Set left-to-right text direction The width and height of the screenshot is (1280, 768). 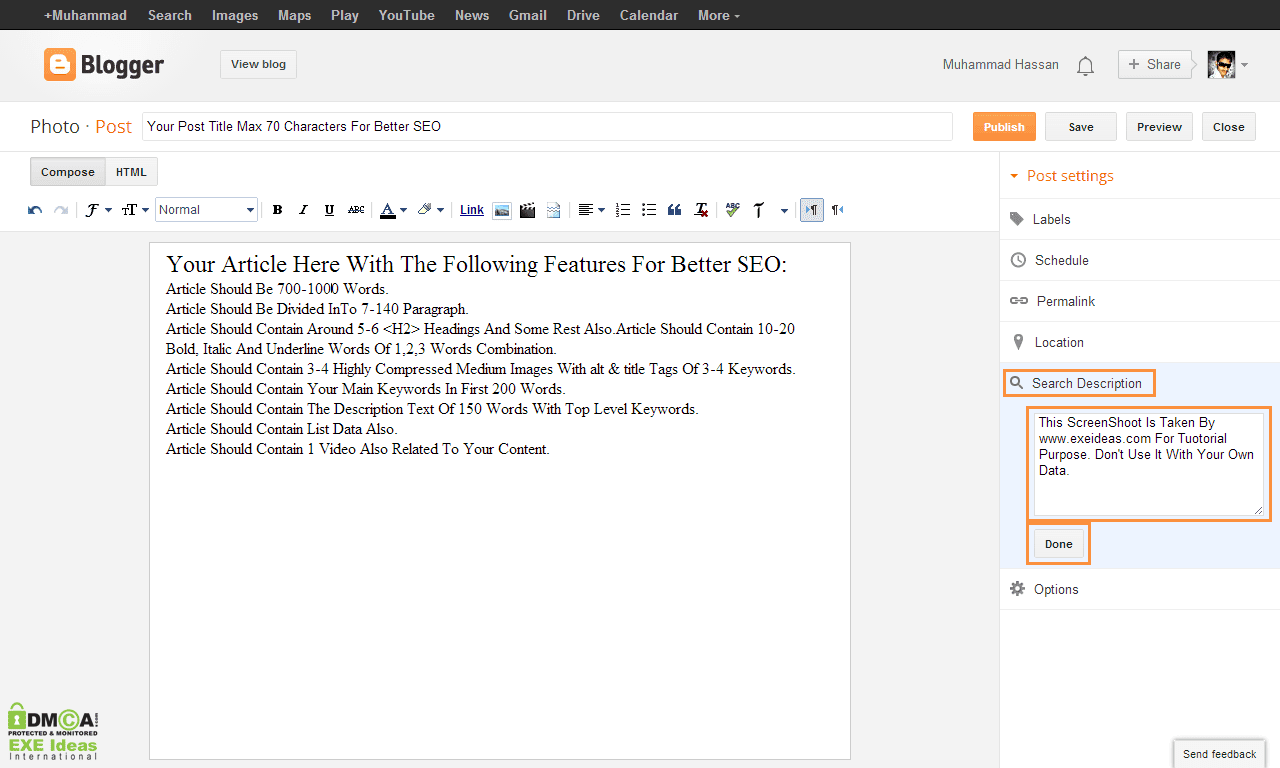[x=812, y=210]
